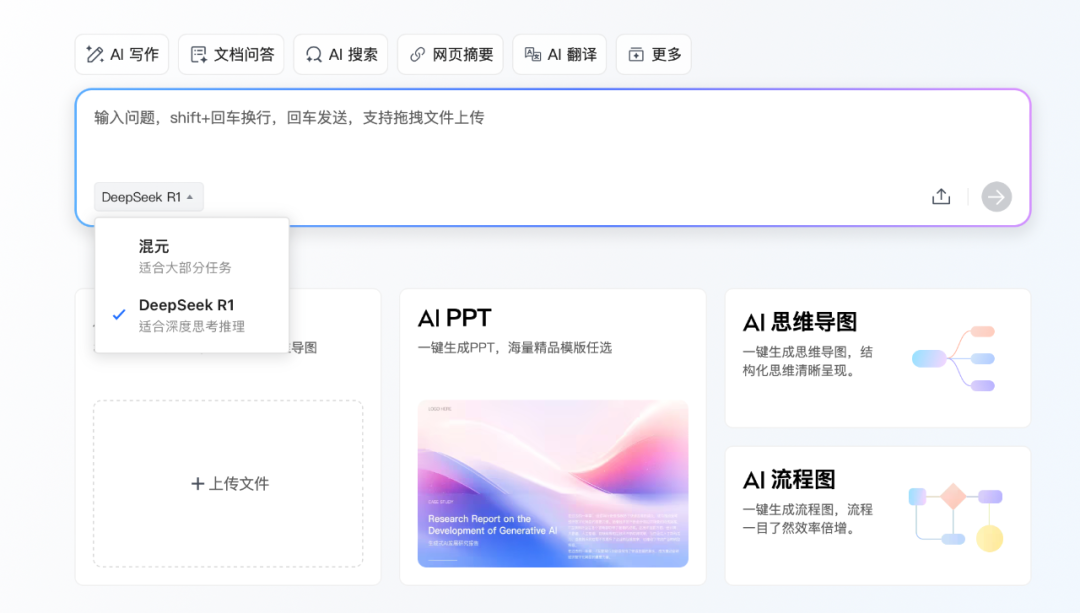Open the AI 翻译 tool
The width and height of the screenshot is (1080, 613).
point(559,54)
